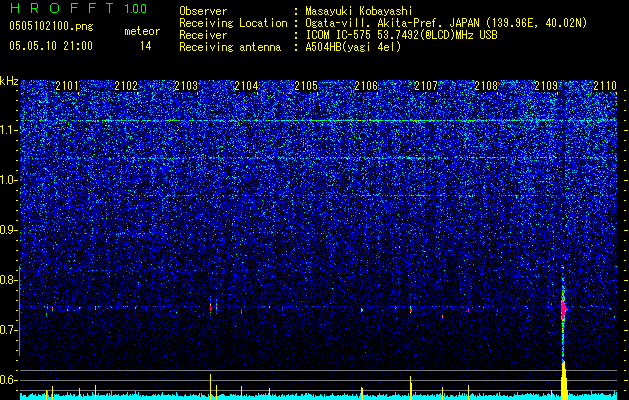This screenshot has width=629, height=400.
Task: Click the A504HB(yagi 4el) antenna text
Action: point(353,47)
